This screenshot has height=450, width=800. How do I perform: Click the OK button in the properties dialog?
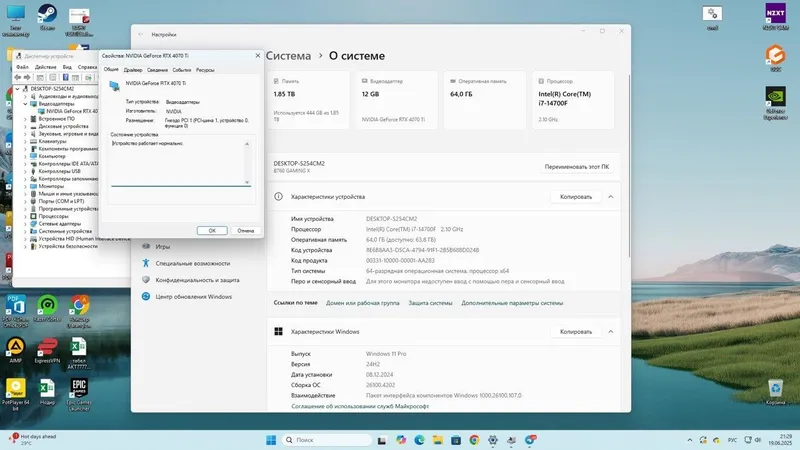[x=212, y=231]
